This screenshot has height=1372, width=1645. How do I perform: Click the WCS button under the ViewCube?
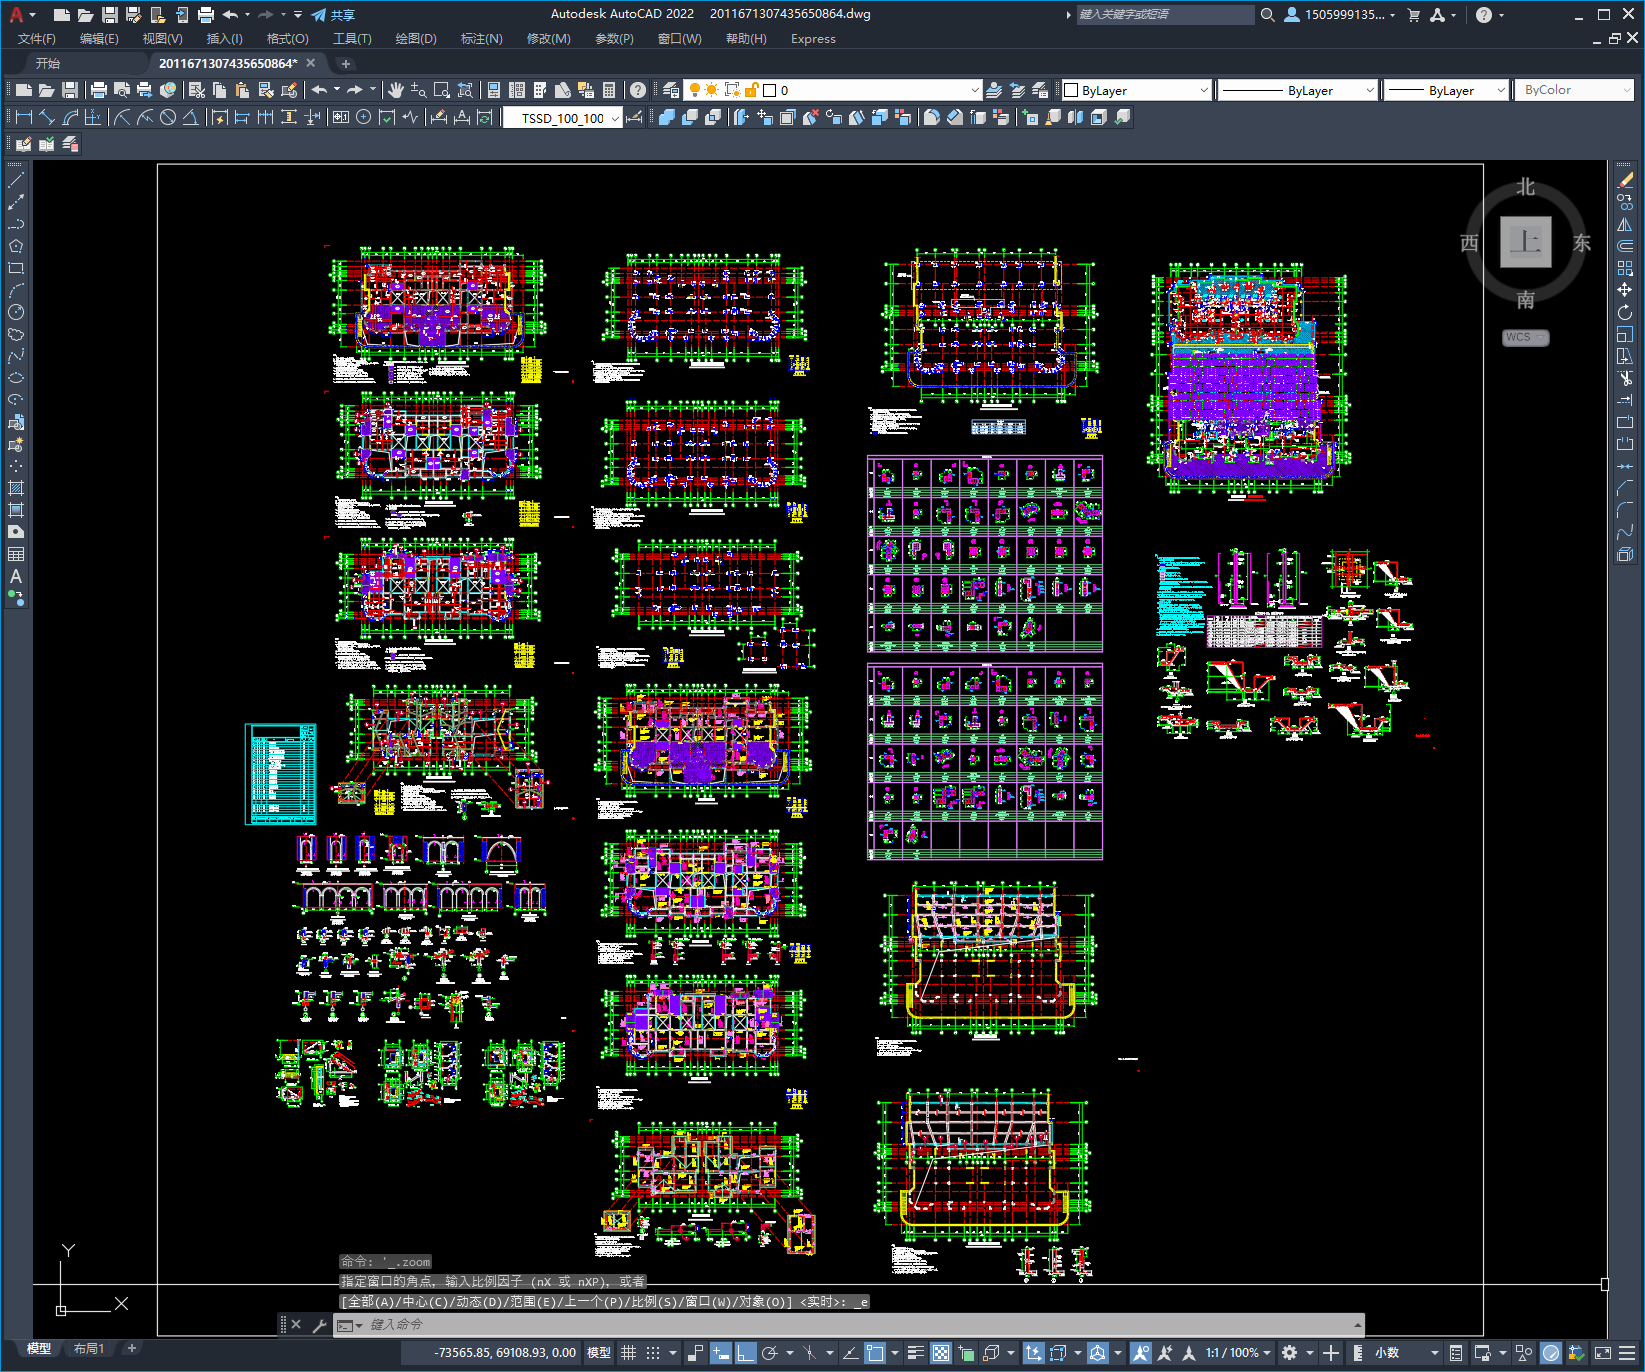coord(1525,338)
